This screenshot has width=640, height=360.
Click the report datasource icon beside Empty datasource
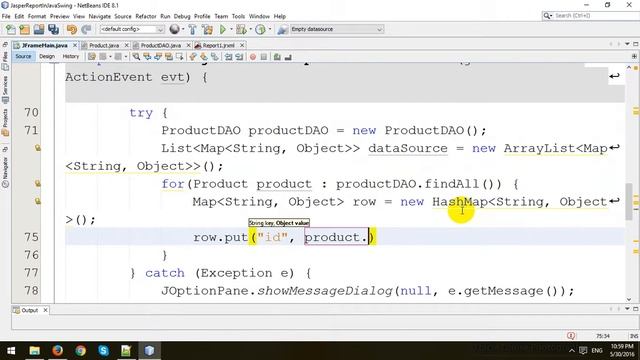coord(282,29)
